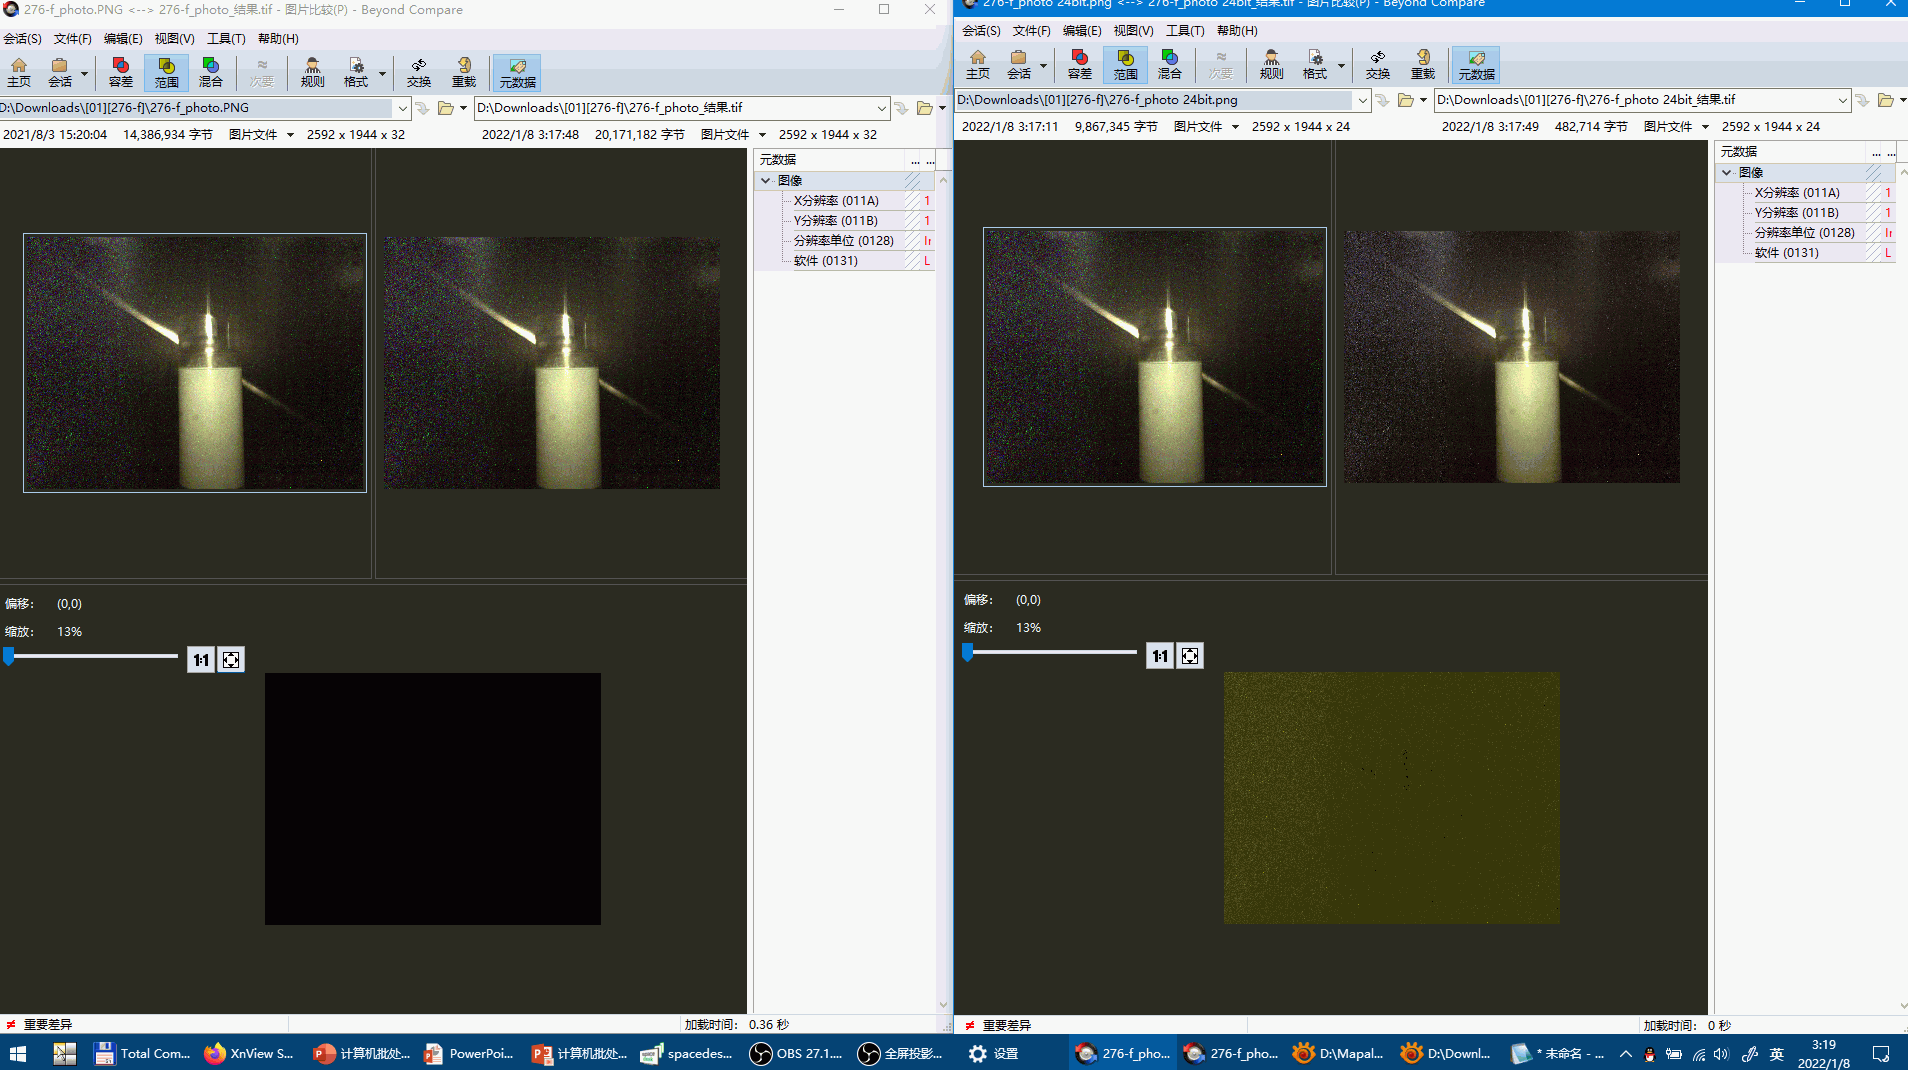Click 主页 (Home) icon in right window toolbar
The height and width of the screenshot is (1070, 1908).
click(978, 64)
